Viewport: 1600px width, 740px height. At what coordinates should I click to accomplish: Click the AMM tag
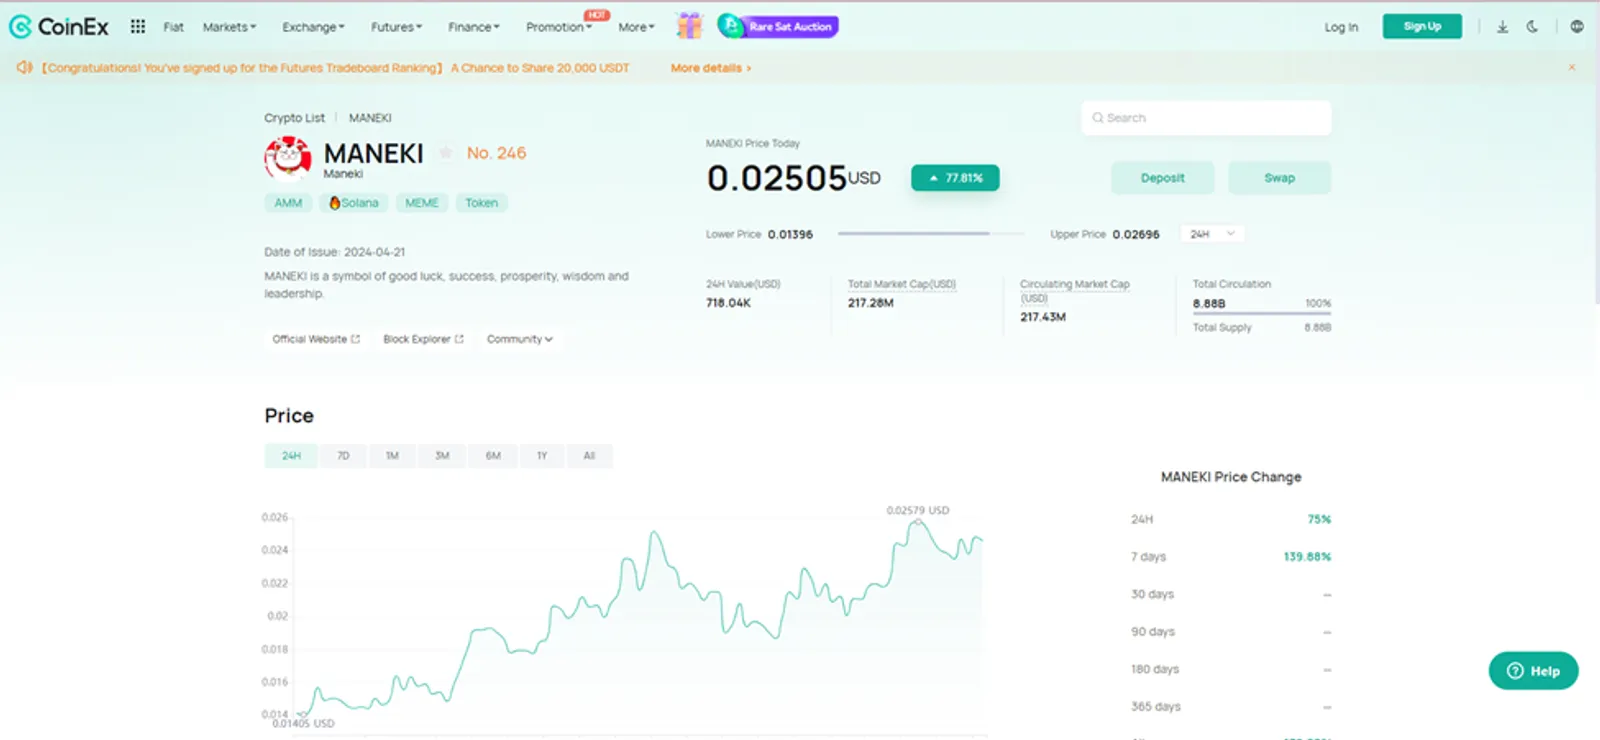click(288, 203)
